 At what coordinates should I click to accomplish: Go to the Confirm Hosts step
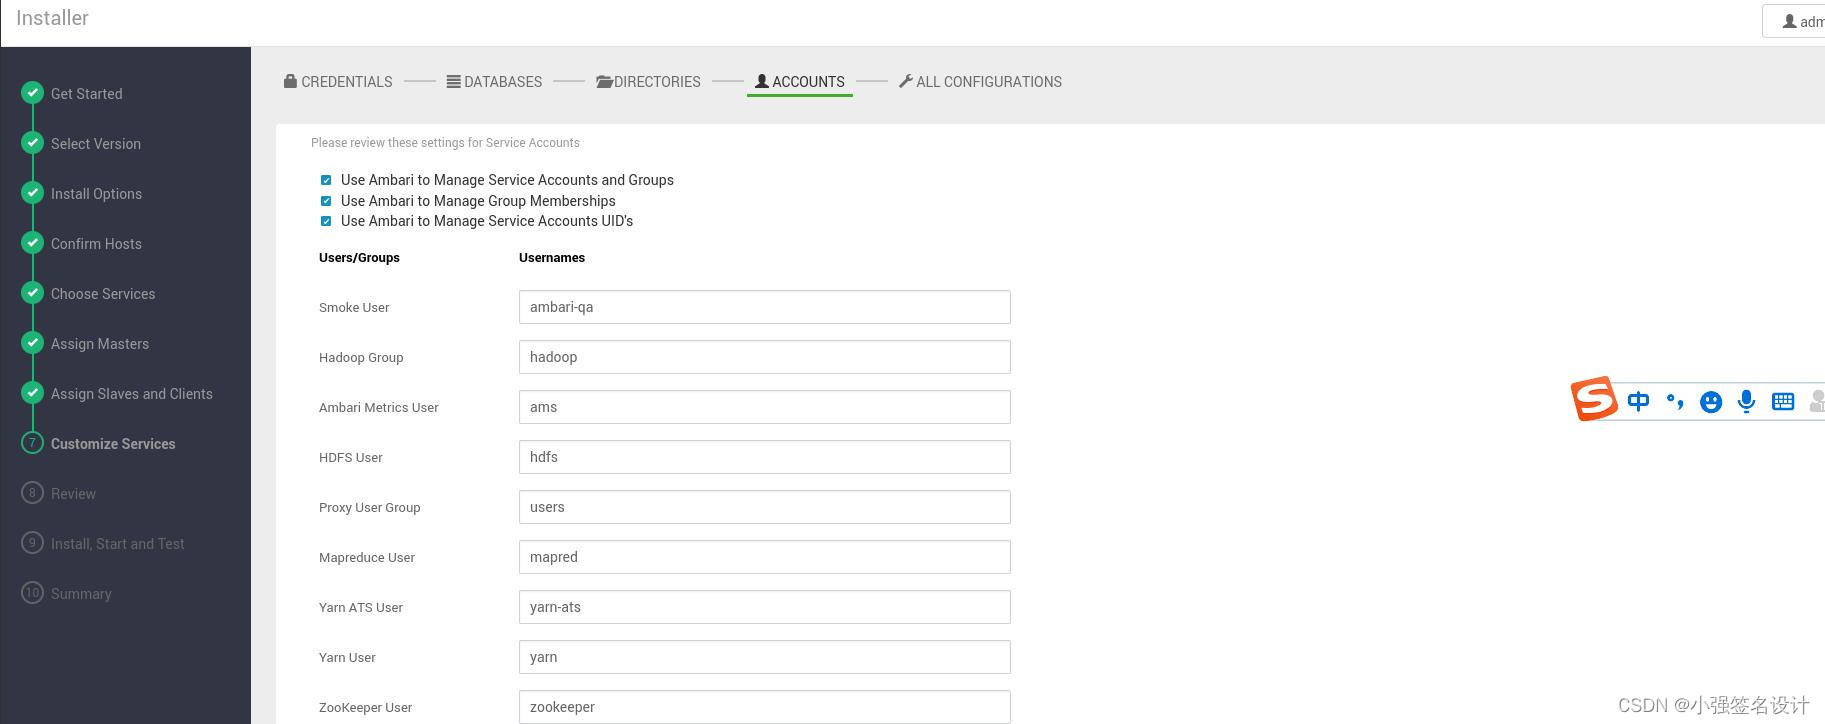pyautogui.click(x=96, y=244)
